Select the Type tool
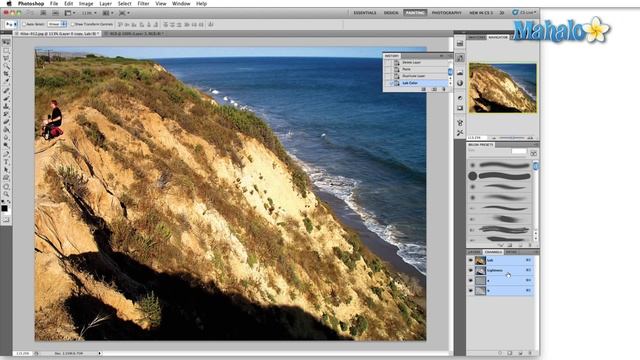Image resolution: width=640 pixels, height=360 pixels. tap(6, 162)
